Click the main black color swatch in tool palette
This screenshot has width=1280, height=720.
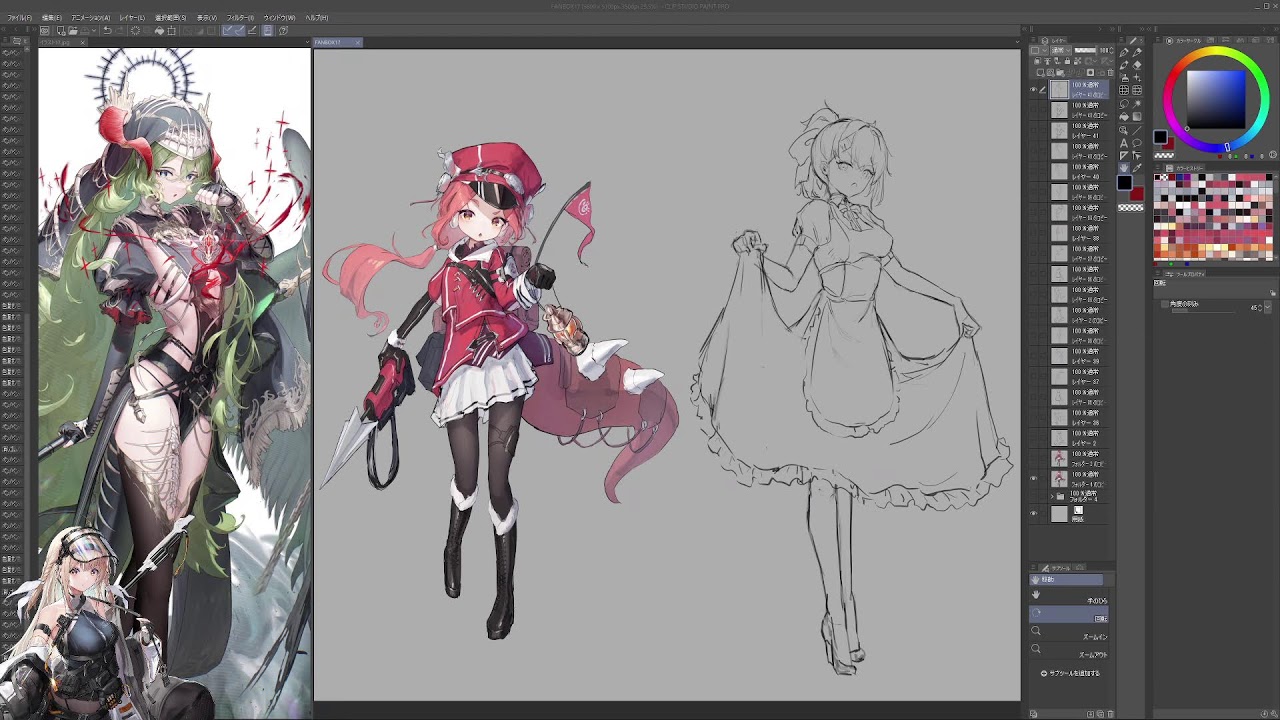point(1125,182)
